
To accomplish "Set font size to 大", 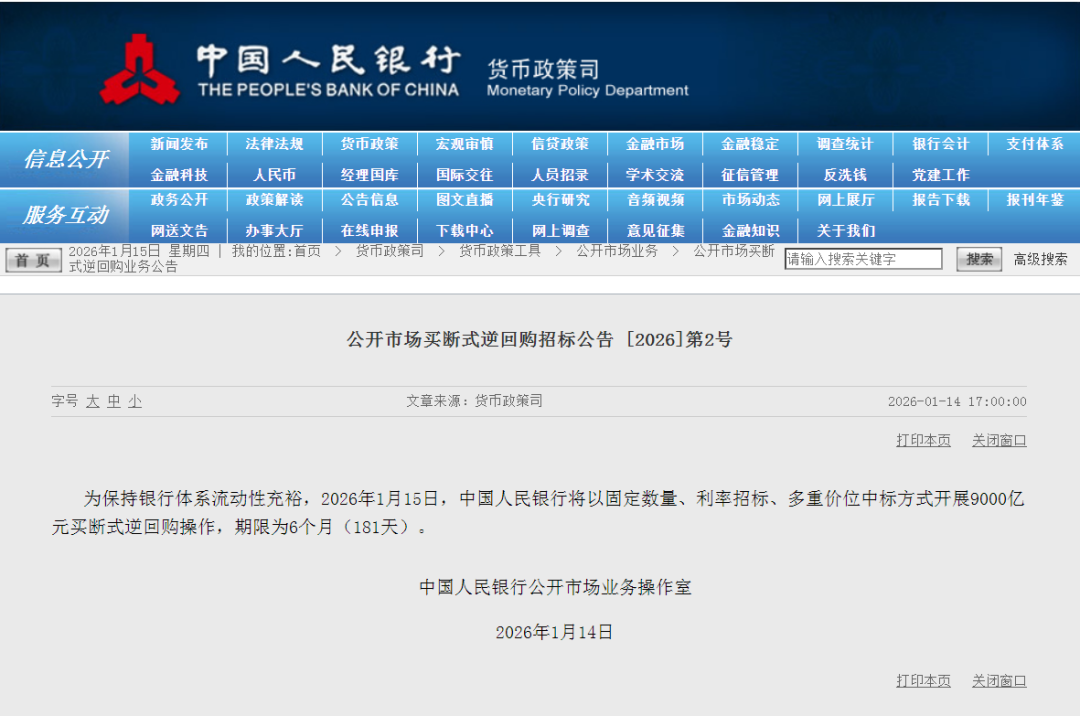I will pos(93,401).
